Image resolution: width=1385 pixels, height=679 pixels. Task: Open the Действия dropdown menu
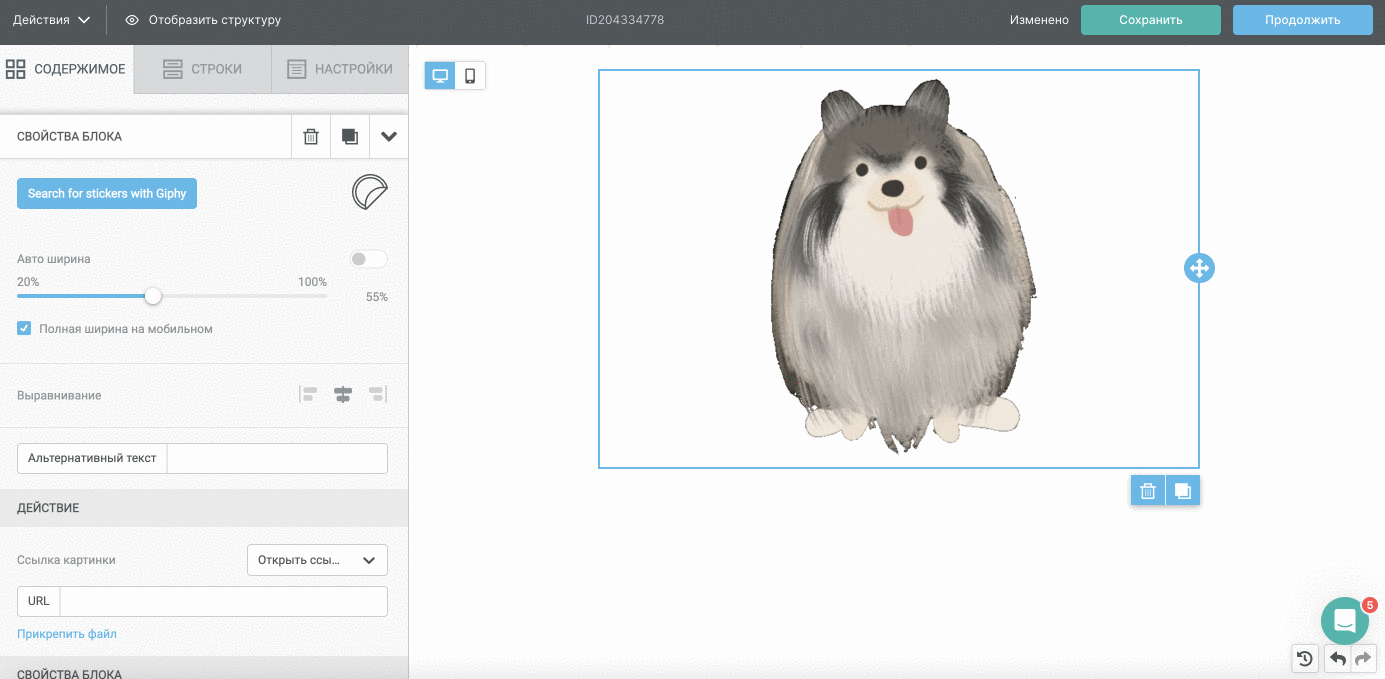(51, 20)
